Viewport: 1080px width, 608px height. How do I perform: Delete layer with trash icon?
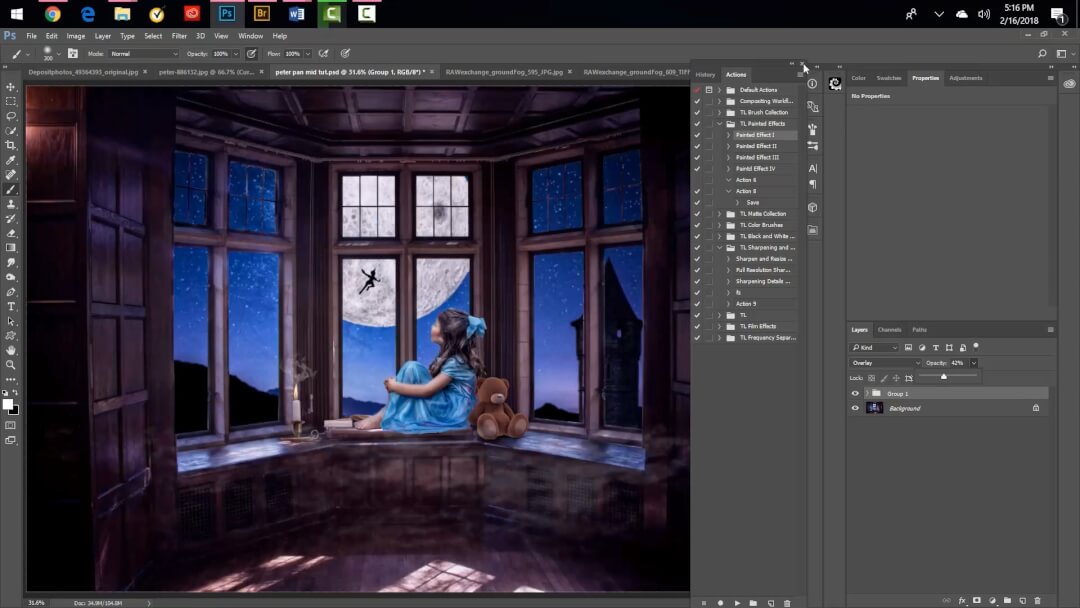1038,601
